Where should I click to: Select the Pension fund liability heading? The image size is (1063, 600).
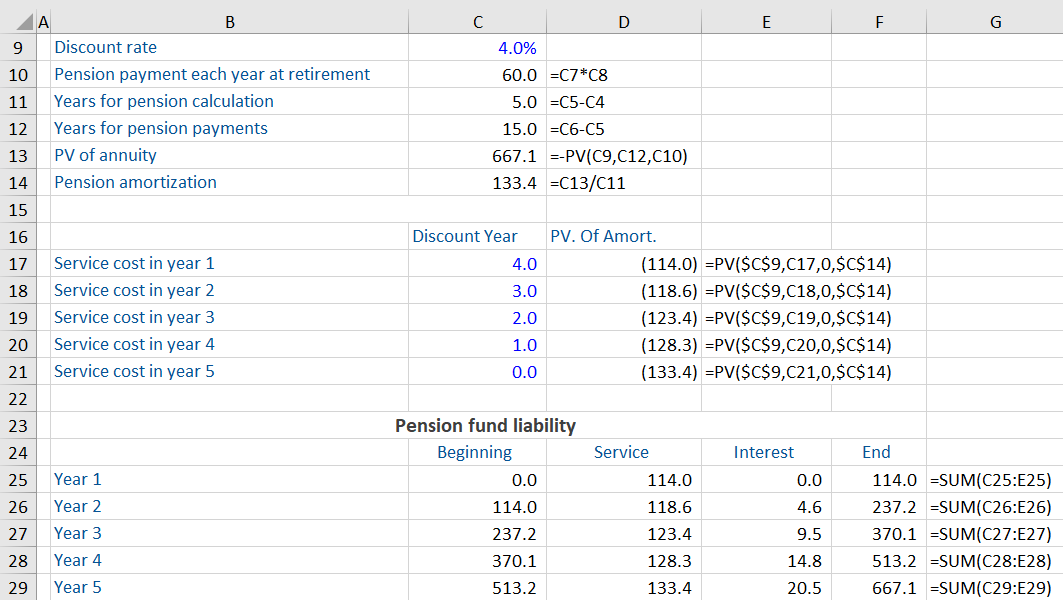485,425
